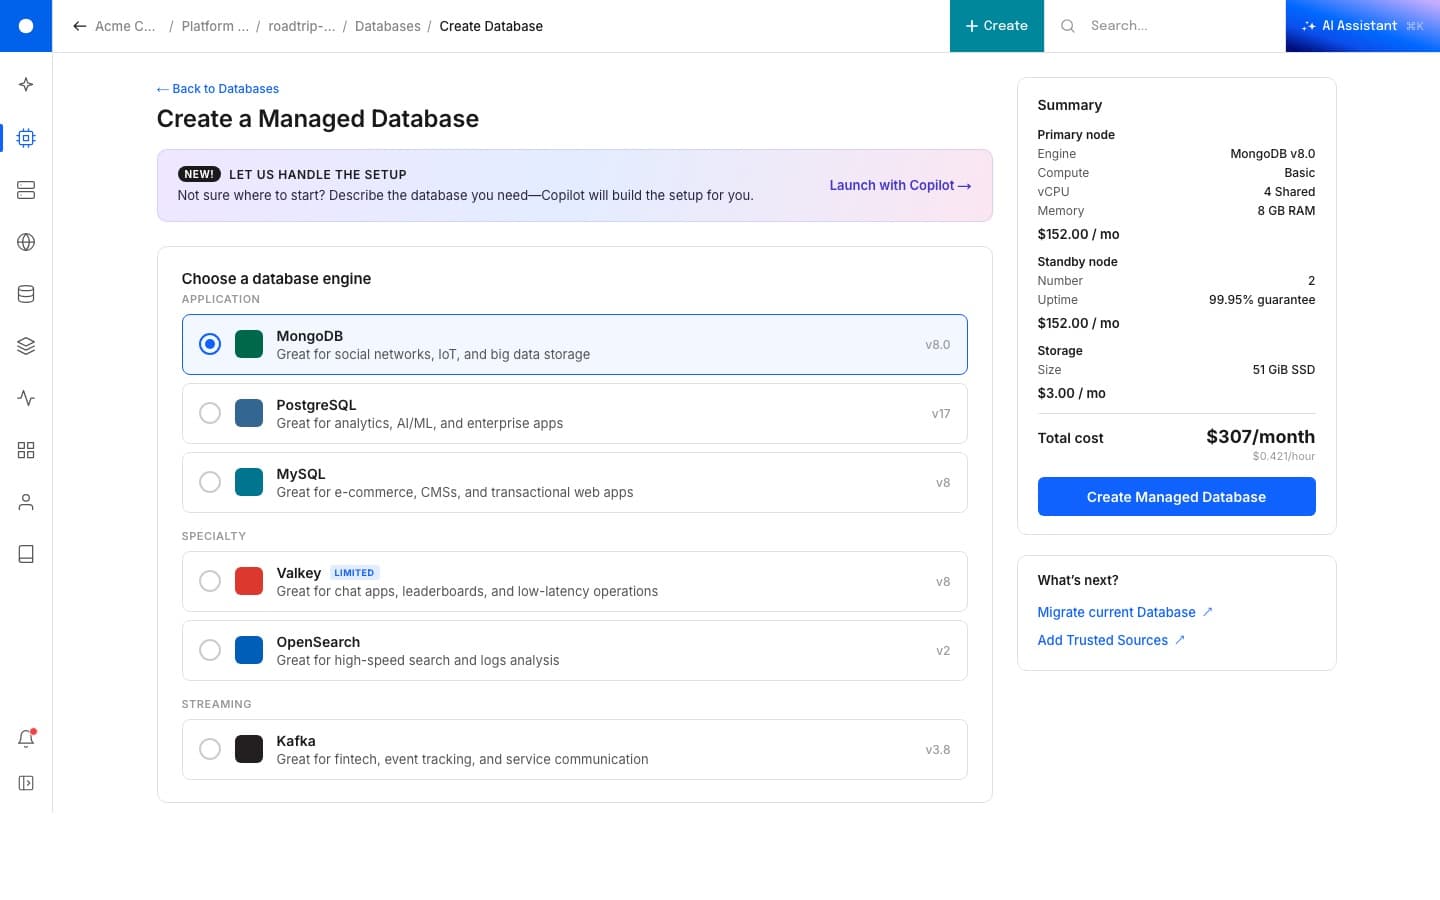Screen dimensions: 1440x900
Task: Click the MongoDB green engine icon
Action: [249, 344]
